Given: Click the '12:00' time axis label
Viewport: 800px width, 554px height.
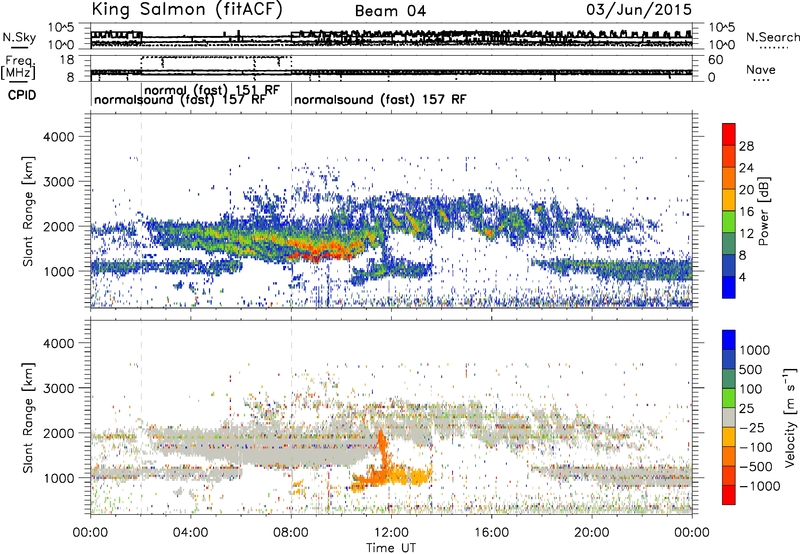Looking at the screenshot, I should pos(391,533).
